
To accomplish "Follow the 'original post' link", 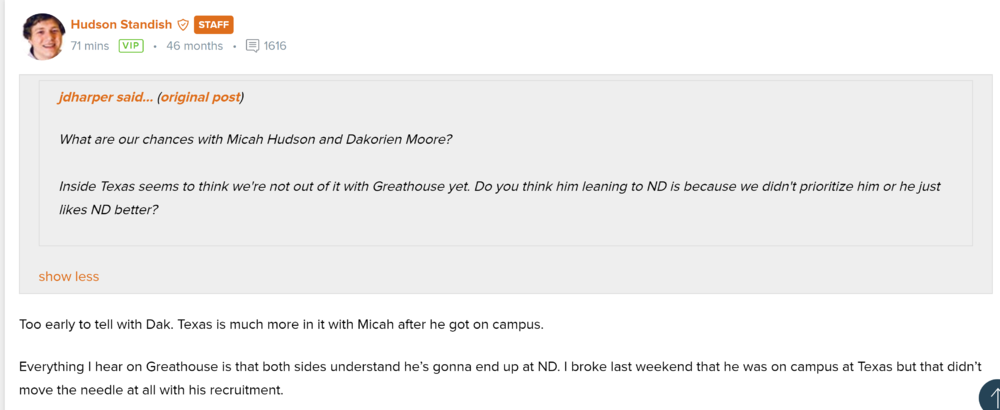I will click(x=200, y=97).
